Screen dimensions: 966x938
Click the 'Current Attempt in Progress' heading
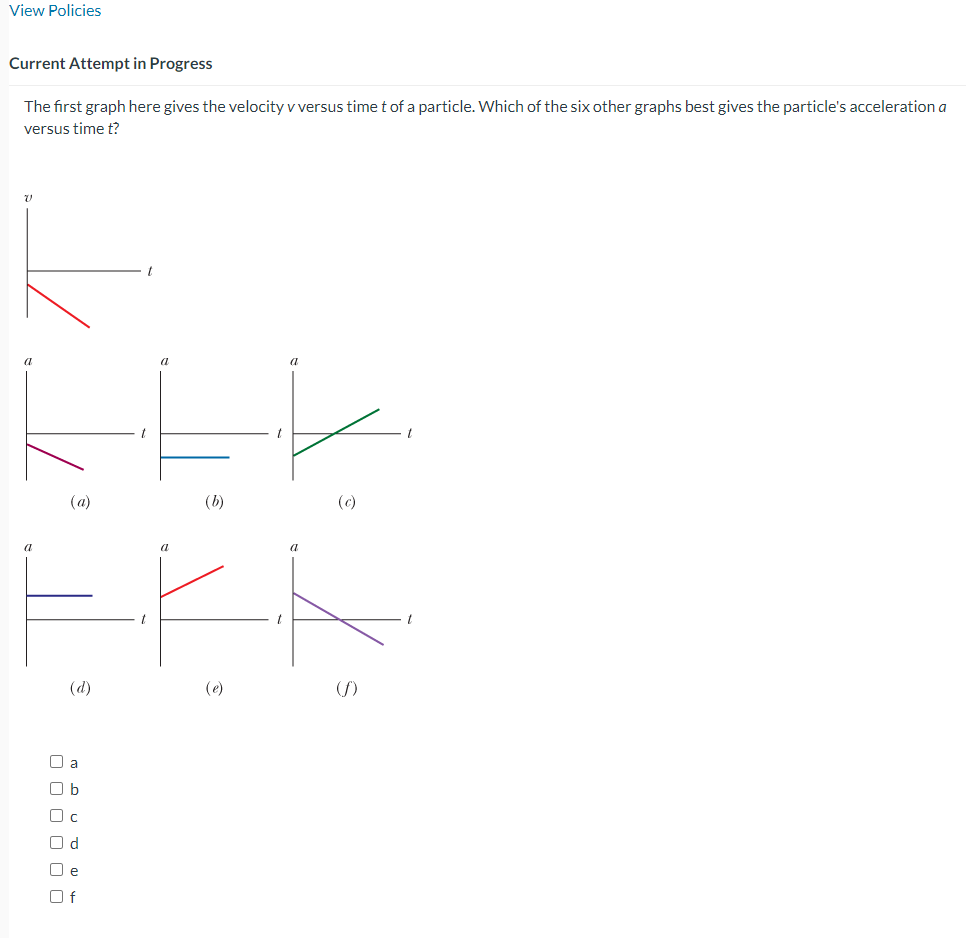[110, 63]
